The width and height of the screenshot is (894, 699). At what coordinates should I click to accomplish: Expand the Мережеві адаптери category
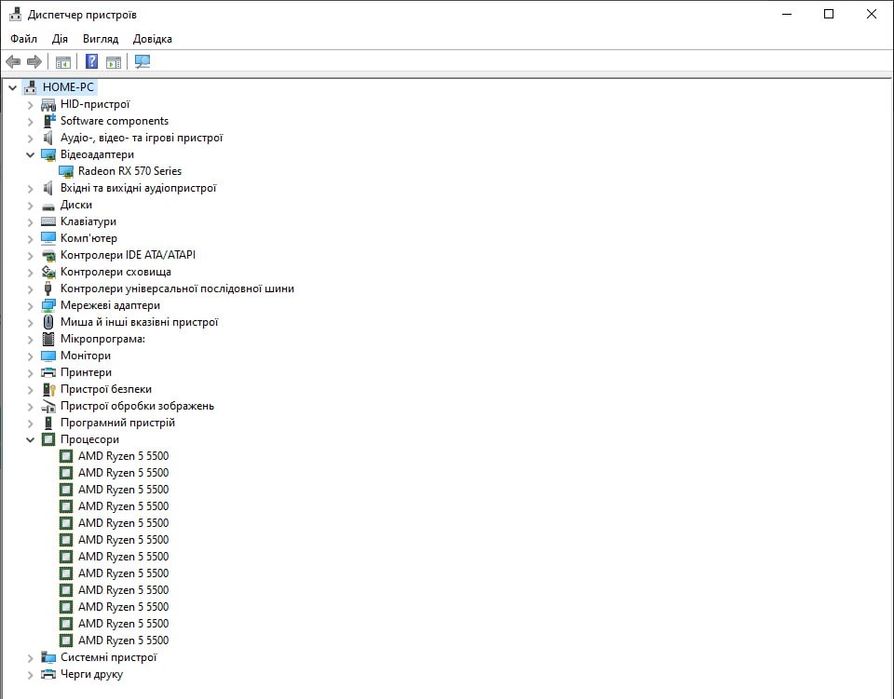(30, 306)
